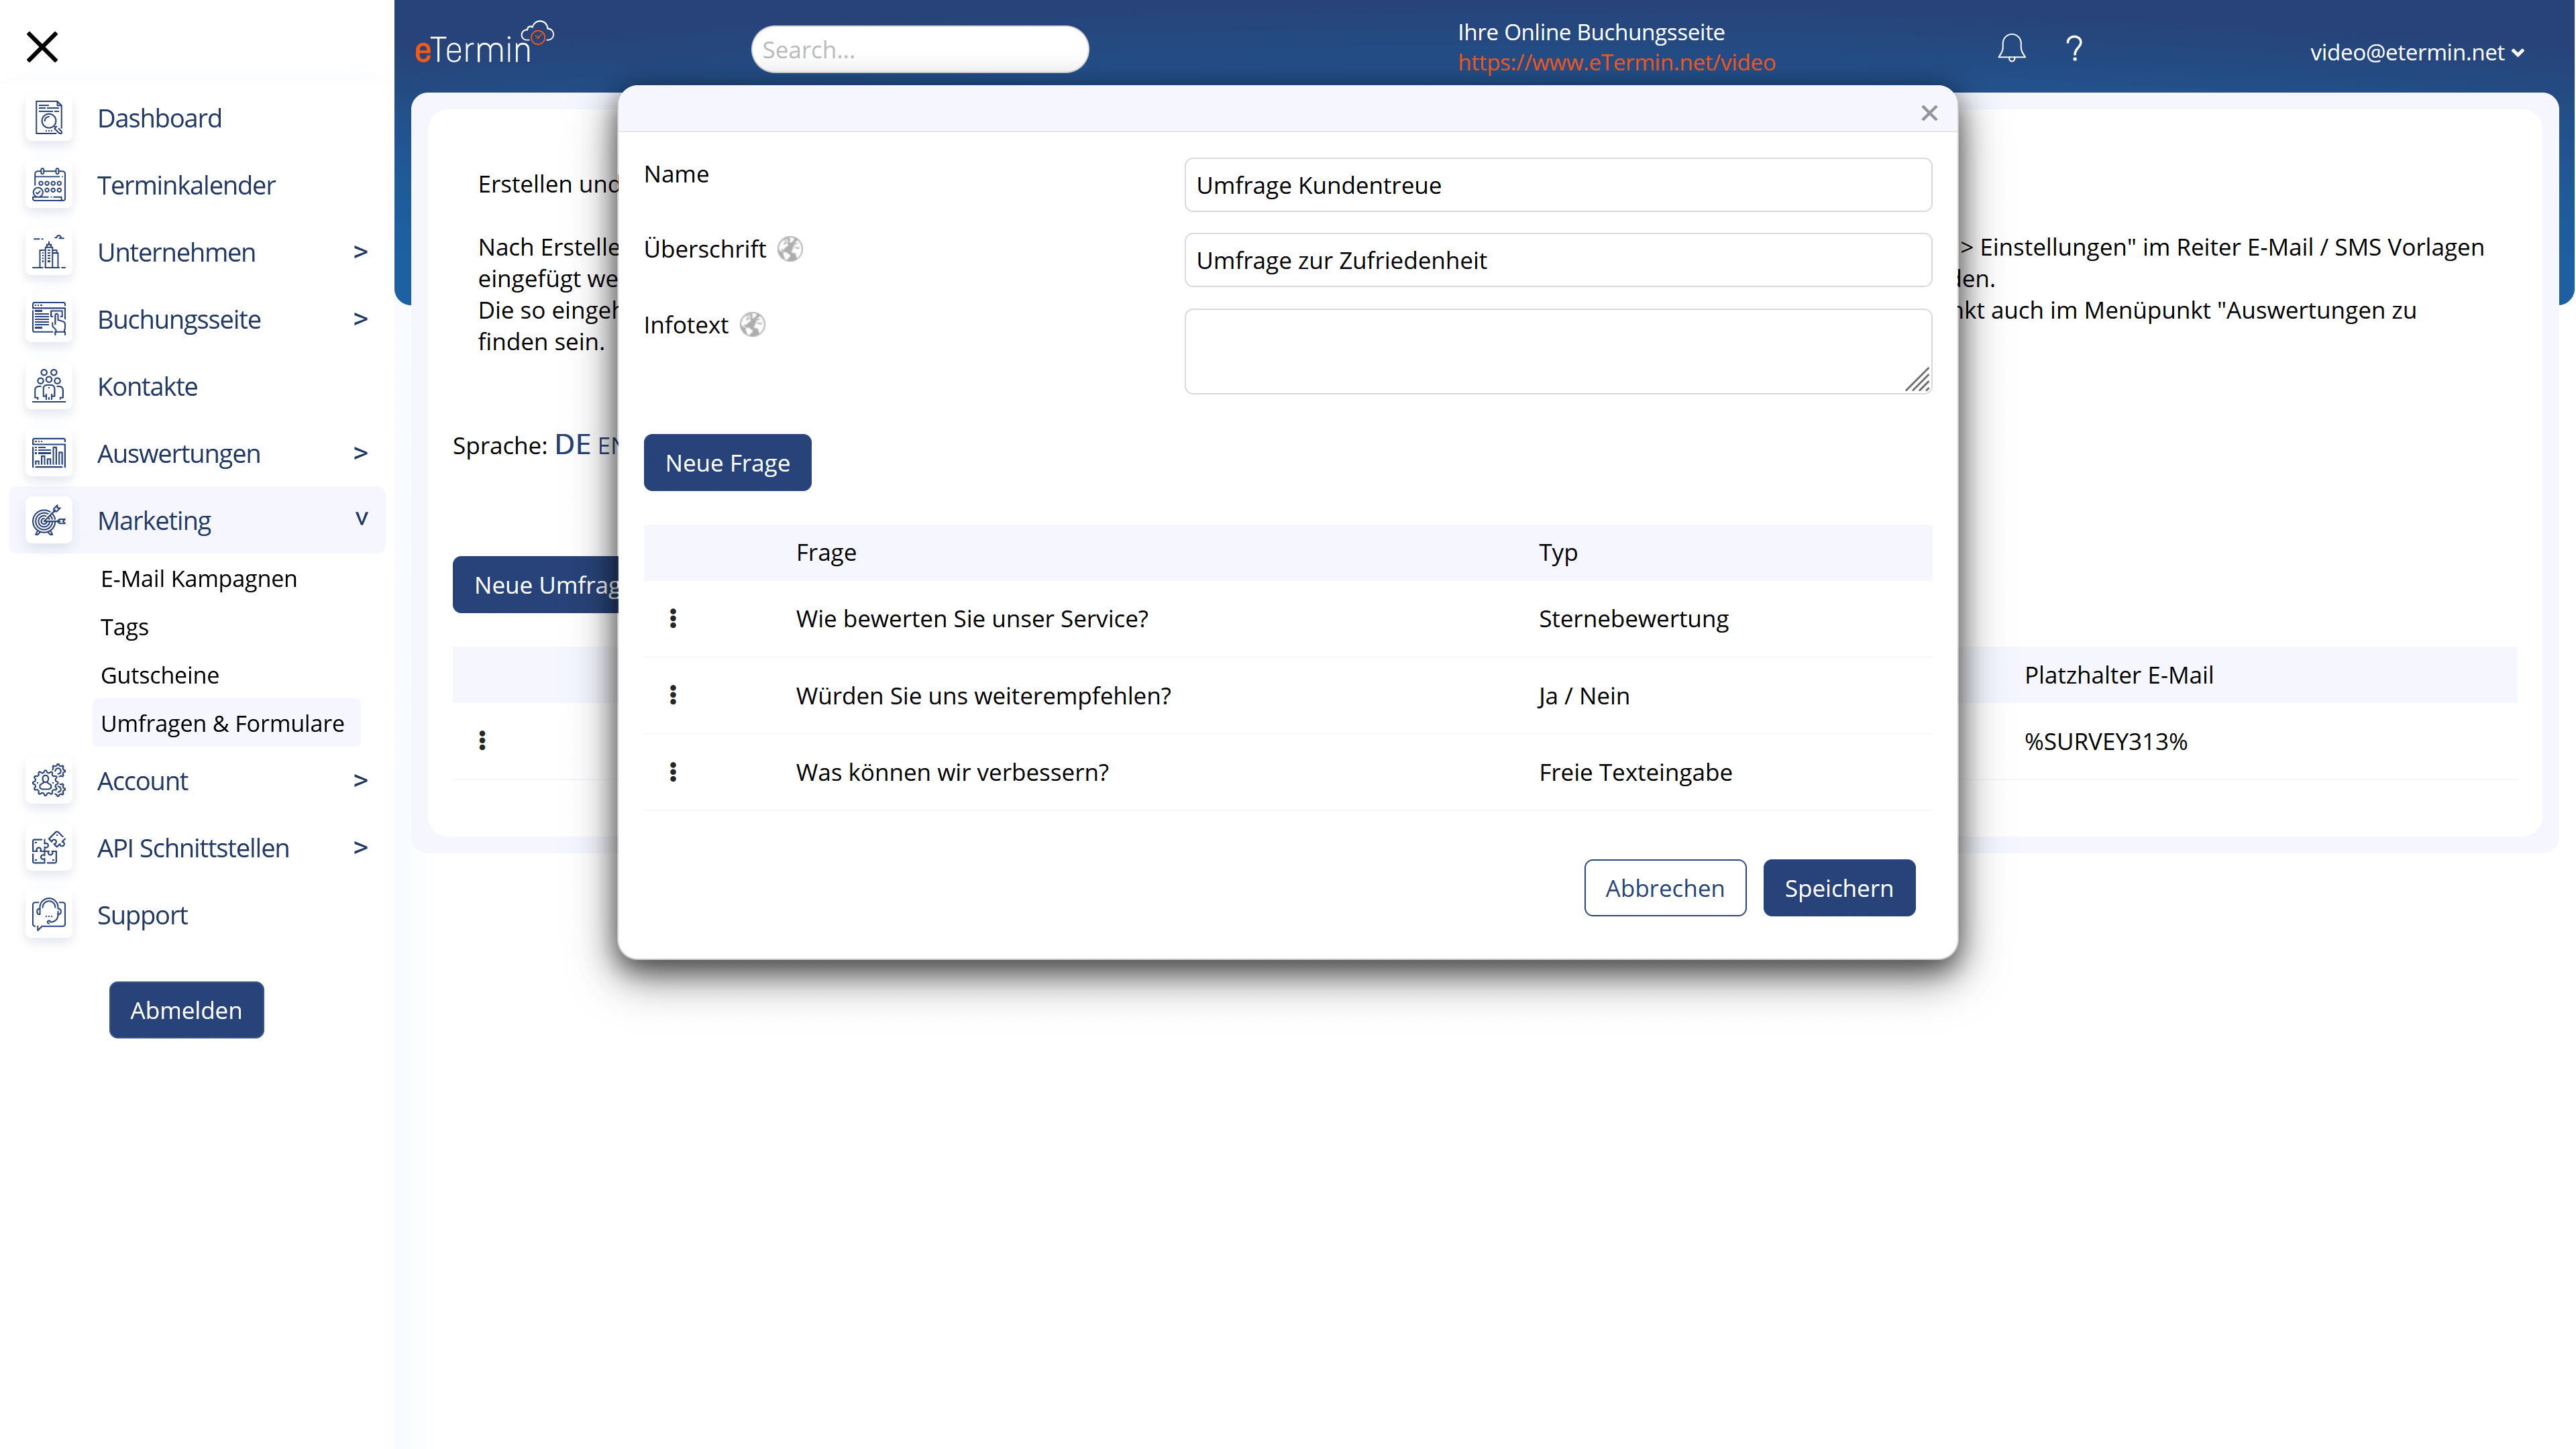Click the Infotext textarea resize handle
The image size is (2576, 1449).
coord(1917,380)
